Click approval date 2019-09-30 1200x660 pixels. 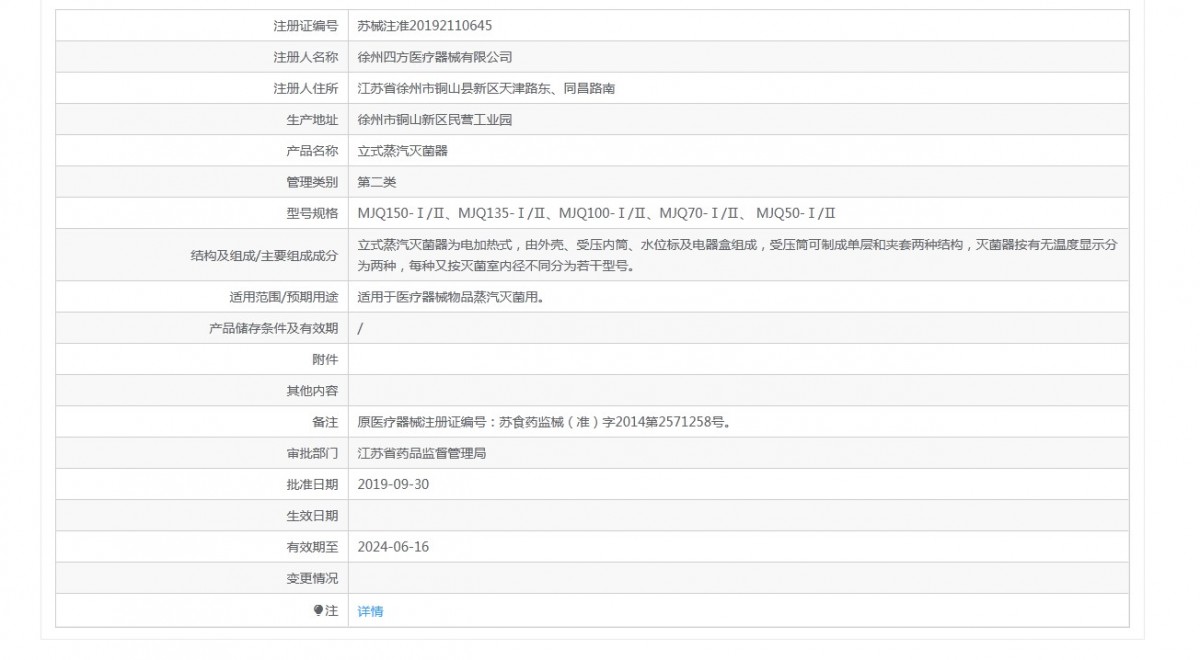pyautogui.click(x=393, y=484)
